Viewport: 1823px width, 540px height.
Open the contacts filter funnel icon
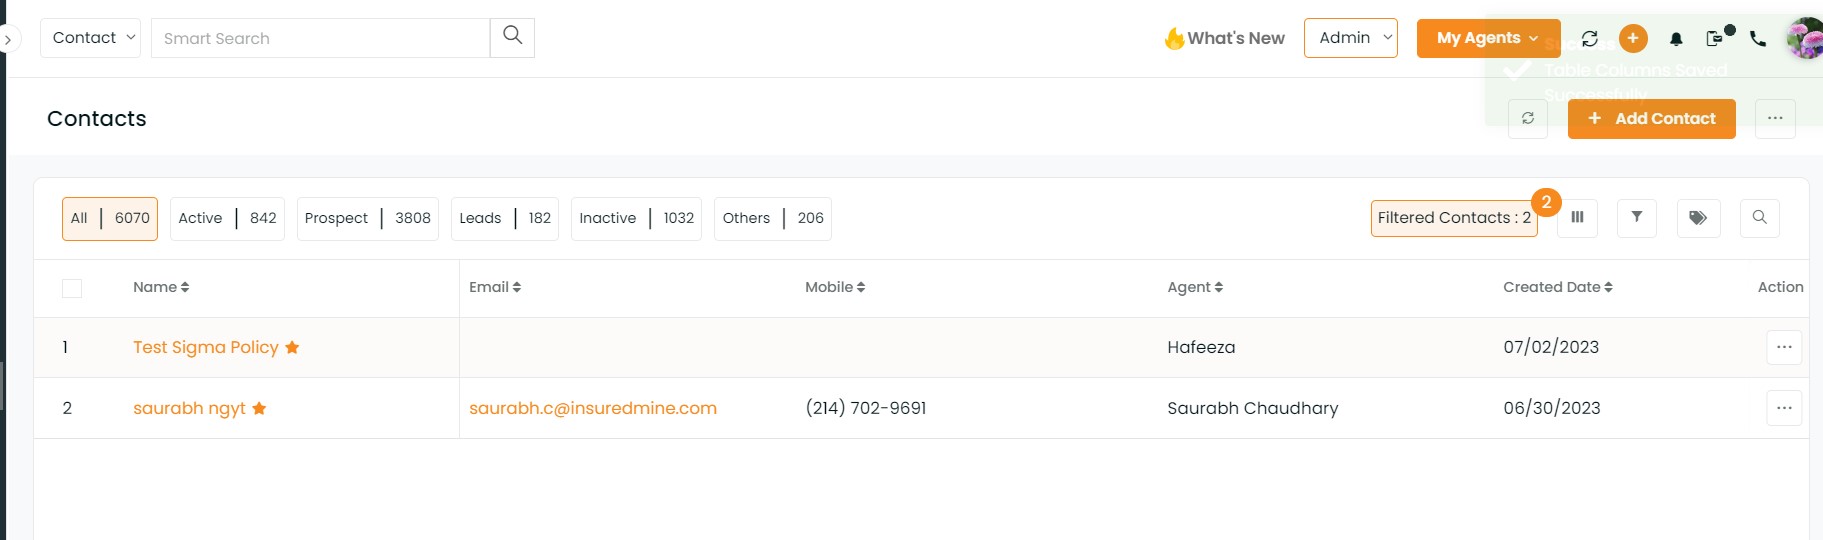click(1637, 217)
